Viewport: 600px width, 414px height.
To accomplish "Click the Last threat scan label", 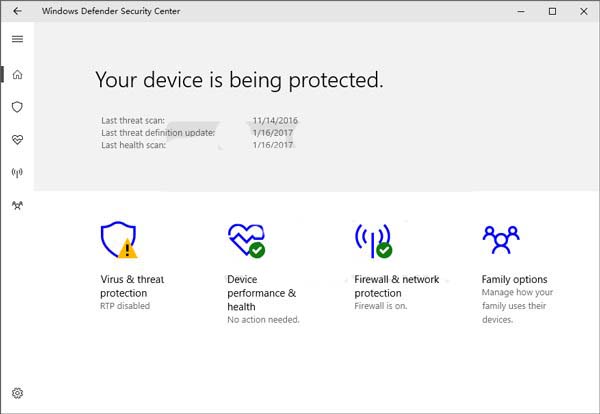I will click(133, 121).
